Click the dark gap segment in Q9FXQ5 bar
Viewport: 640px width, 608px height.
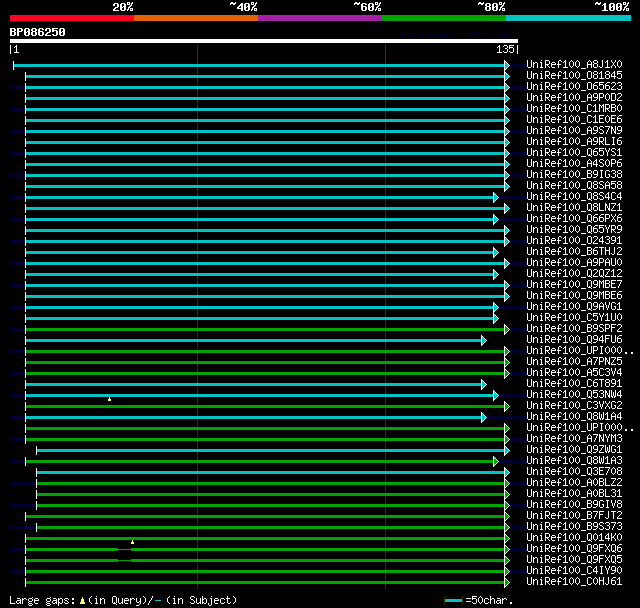coord(124,561)
